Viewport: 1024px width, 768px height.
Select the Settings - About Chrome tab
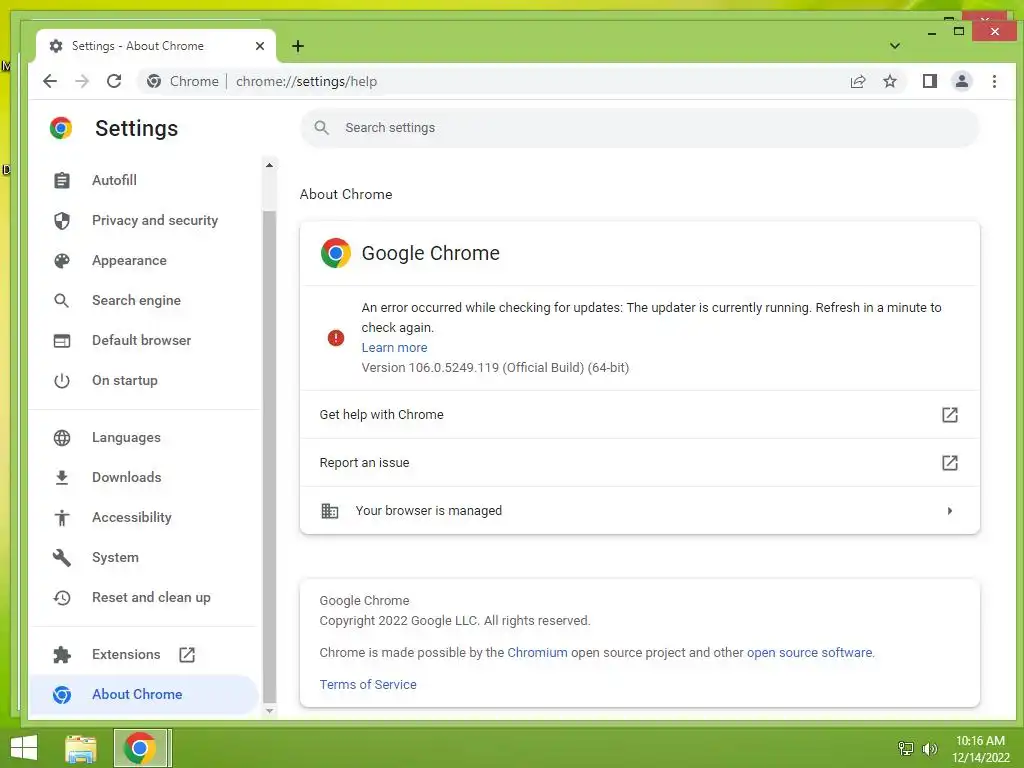(155, 46)
